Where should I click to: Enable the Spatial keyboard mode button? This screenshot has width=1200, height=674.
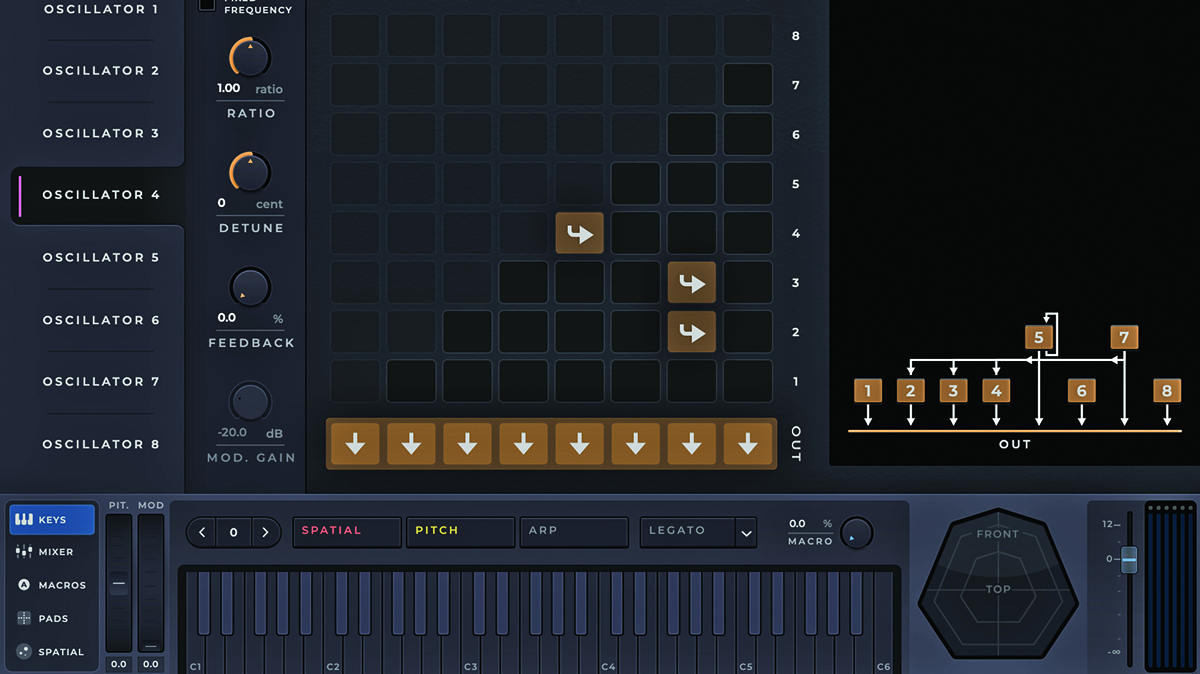click(347, 531)
